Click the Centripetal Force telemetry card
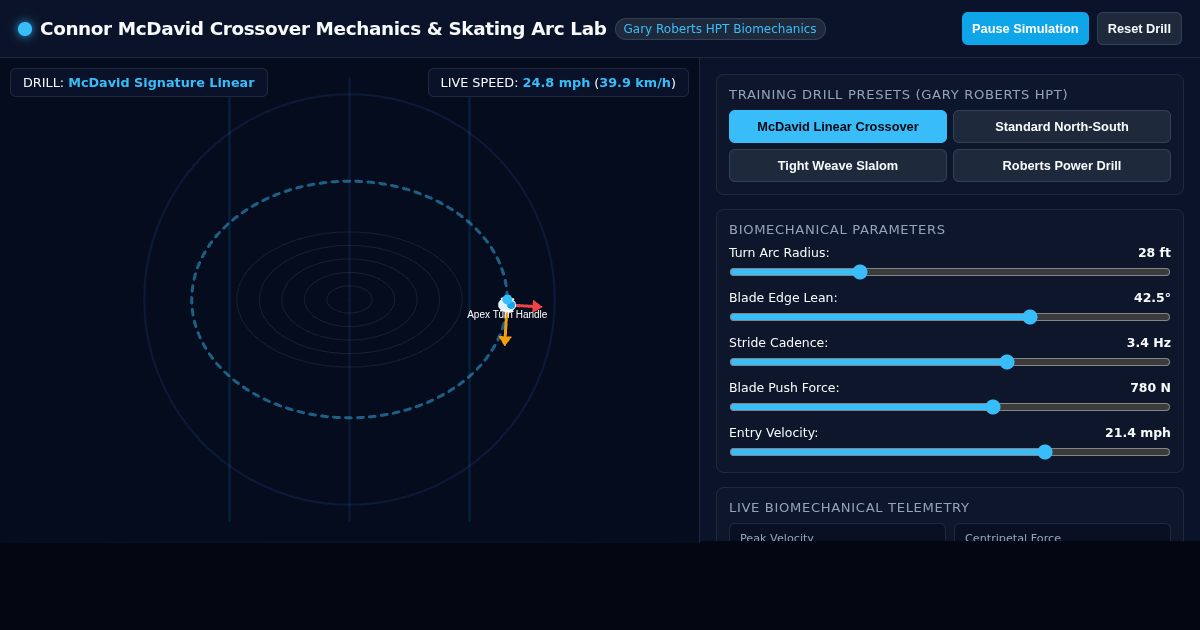Screen dimensions: 1200x630 [1062, 533]
